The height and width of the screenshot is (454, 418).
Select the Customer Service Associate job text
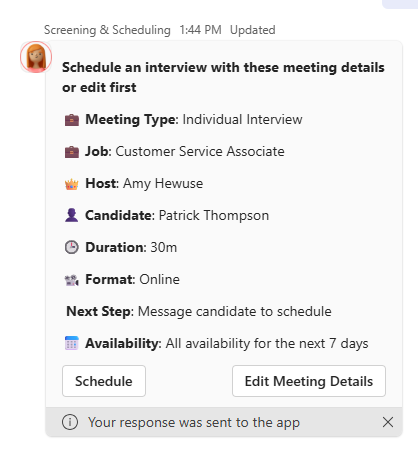(200, 151)
